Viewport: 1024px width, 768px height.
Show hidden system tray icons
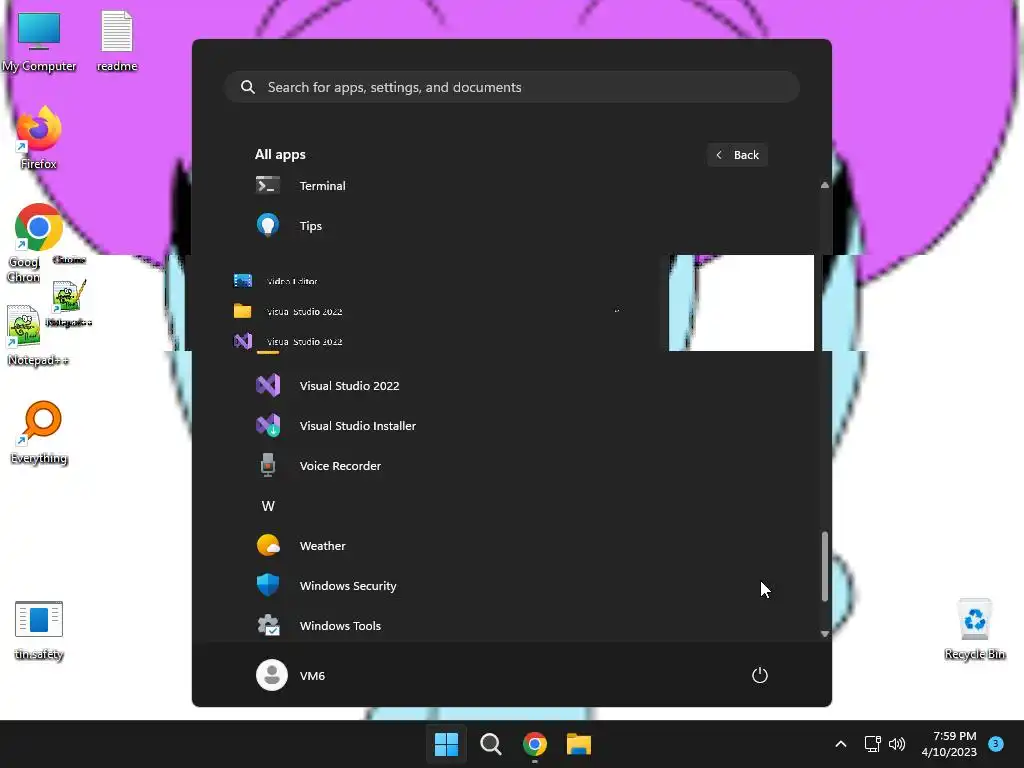pos(840,744)
